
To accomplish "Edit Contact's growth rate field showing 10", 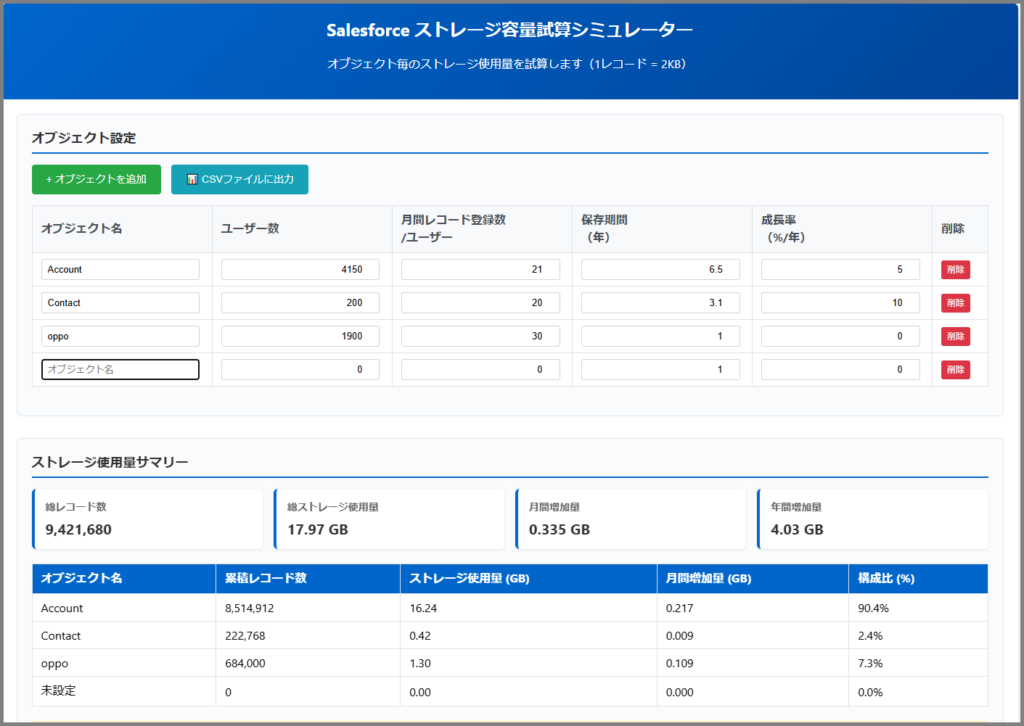I will tap(840, 303).
